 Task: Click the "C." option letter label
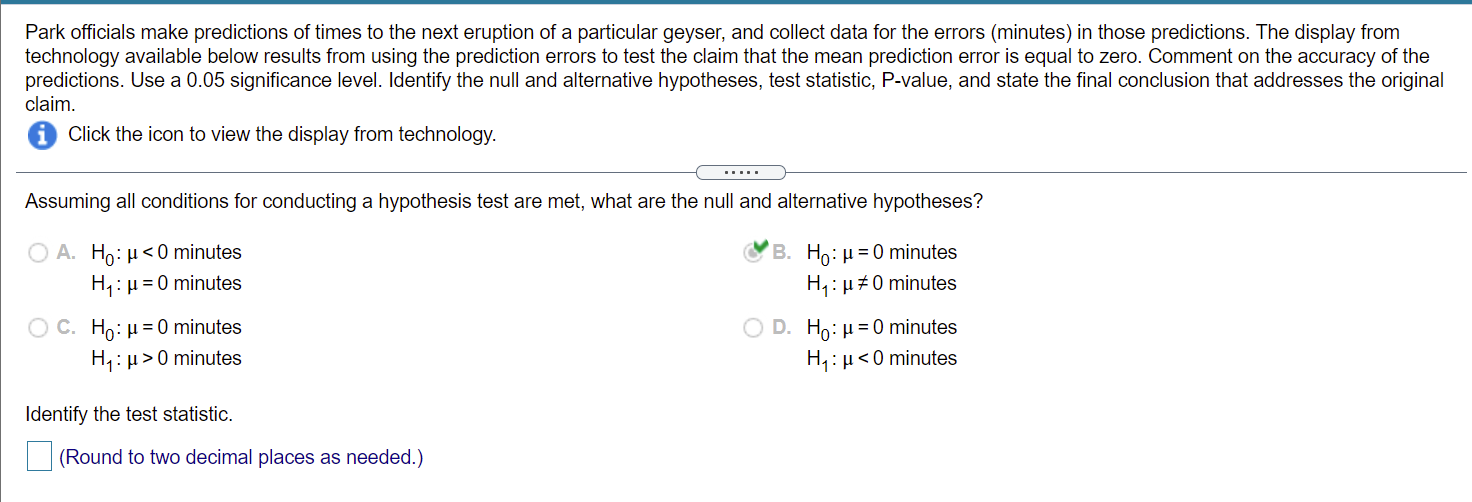[x=66, y=328]
